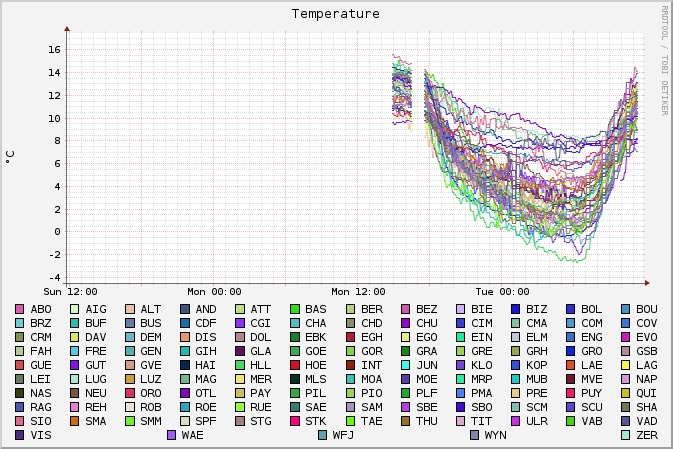Screen dimensions: 673x449
Task: Click the VIS dark purple legend swatch
Action: [x=19, y=435]
